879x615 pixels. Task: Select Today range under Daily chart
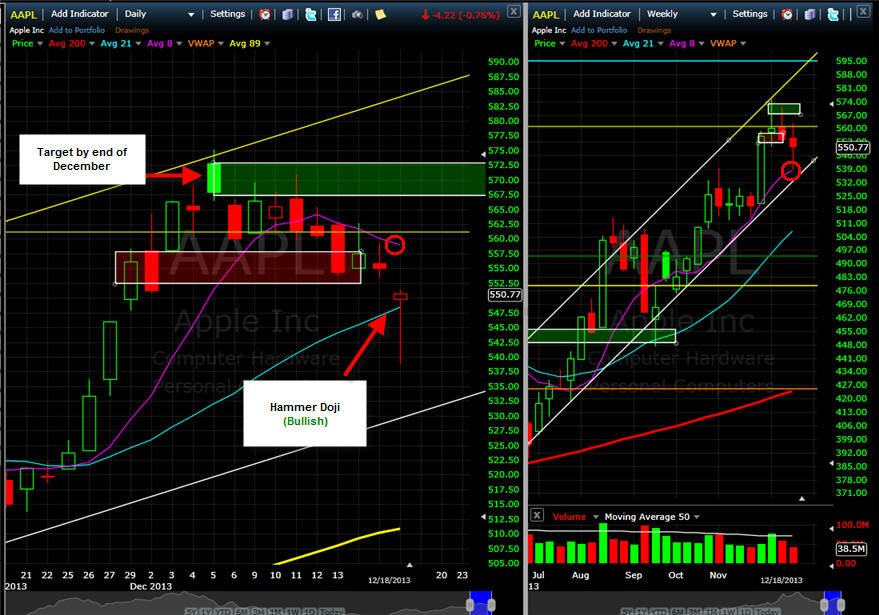point(331,611)
